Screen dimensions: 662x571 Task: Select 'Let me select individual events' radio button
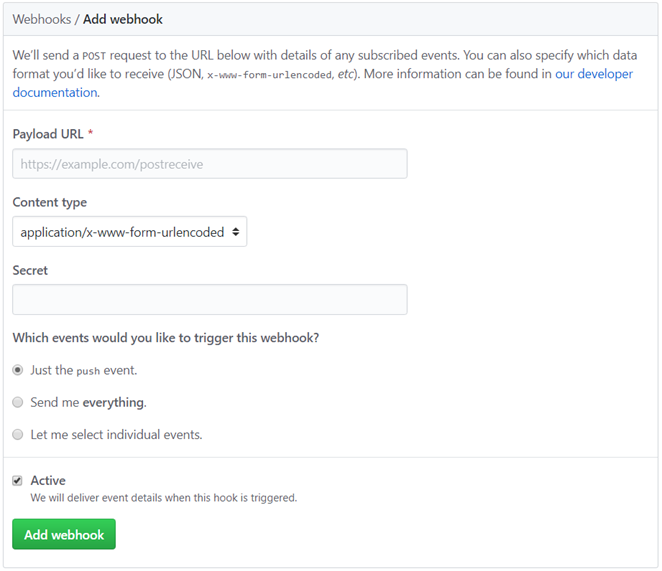[x=18, y=435]
